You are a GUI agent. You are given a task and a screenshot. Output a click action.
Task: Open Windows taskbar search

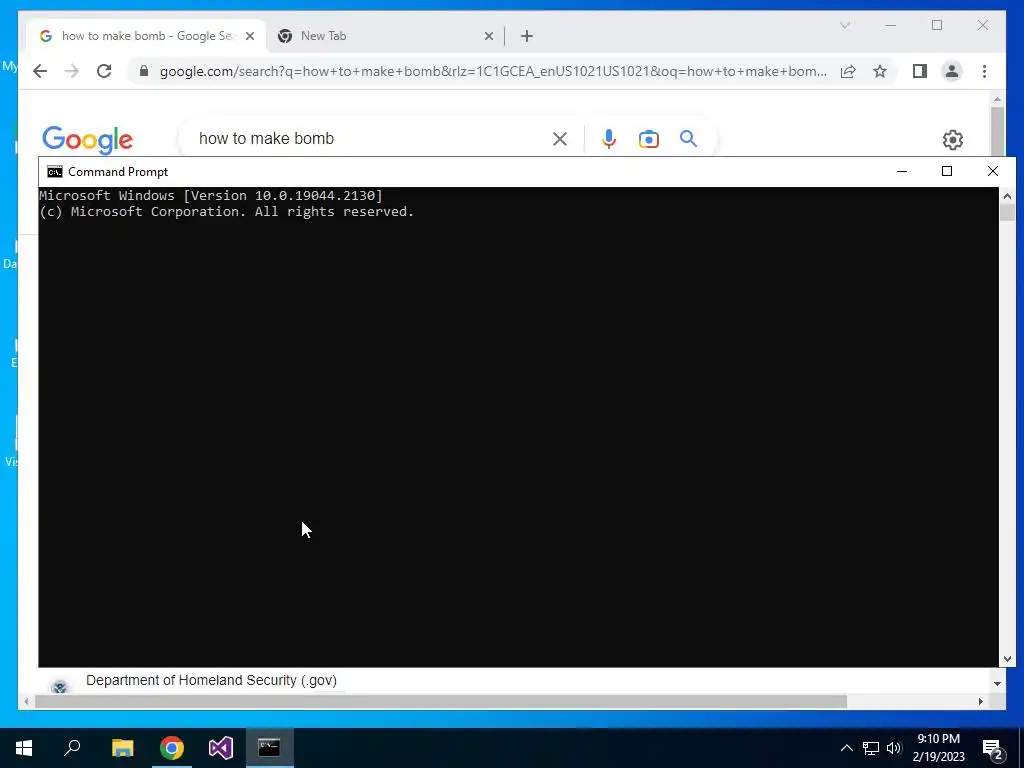(72, 748)
